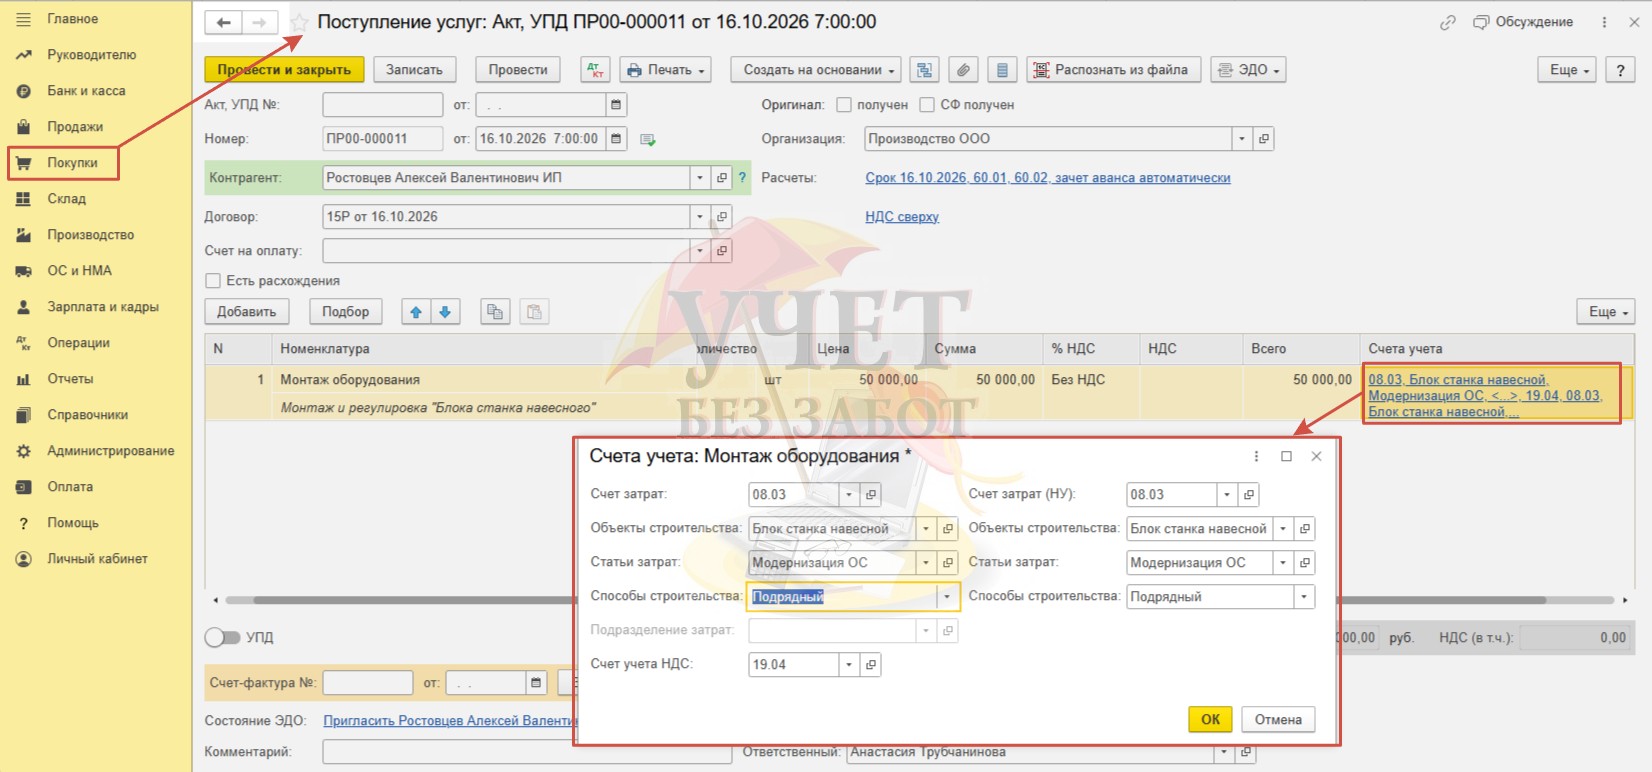Copy the document link icon
Image resolution: width=1652 pixels, height=772 pixels.
pos(1447,22)
